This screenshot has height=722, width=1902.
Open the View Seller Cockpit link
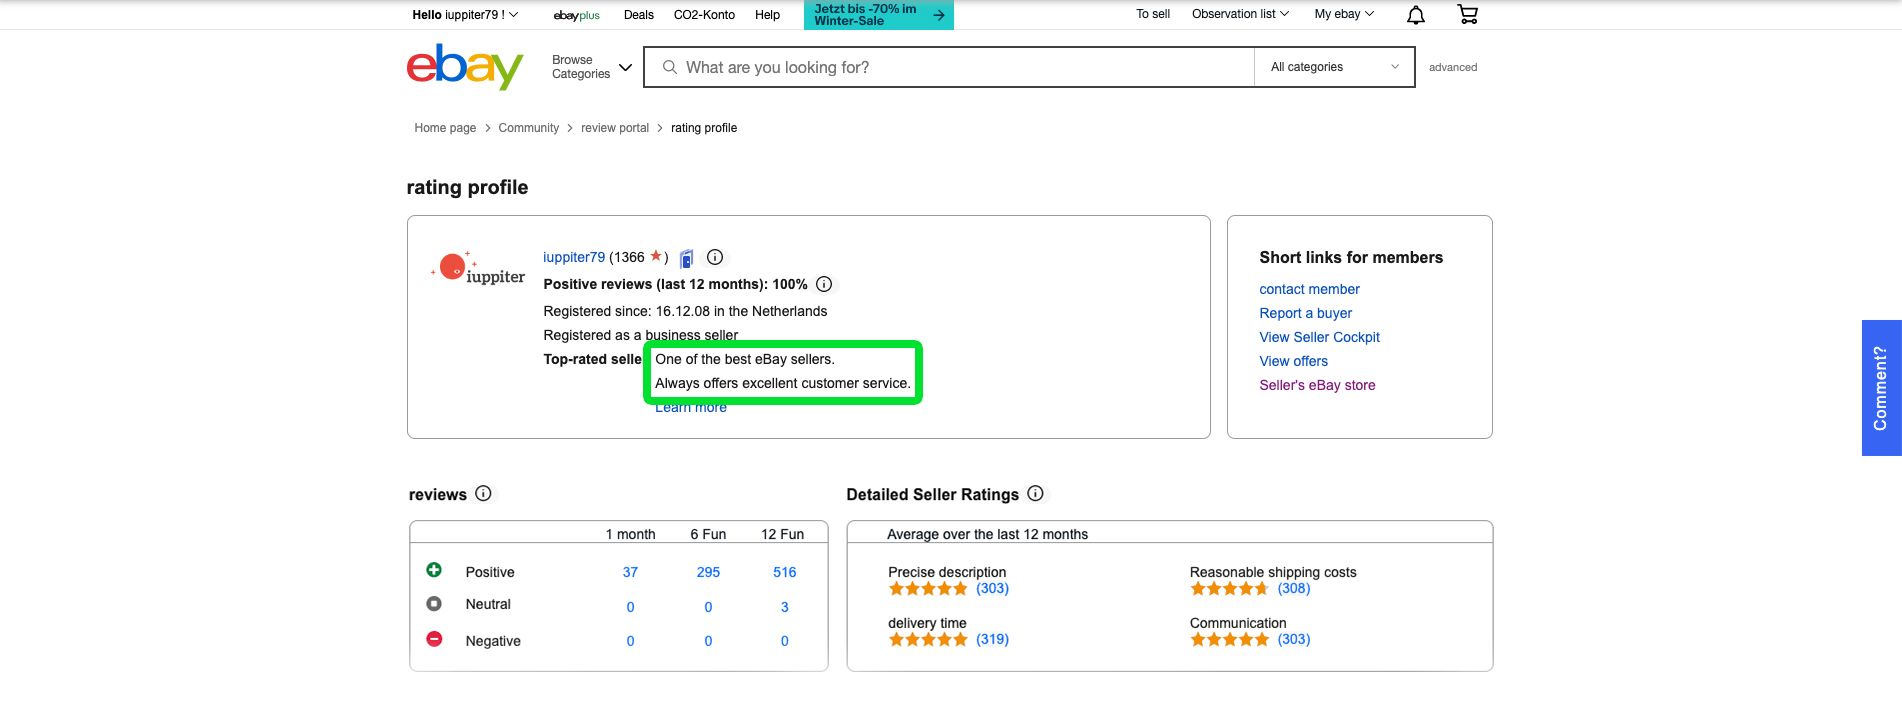tap(1319, 337)
